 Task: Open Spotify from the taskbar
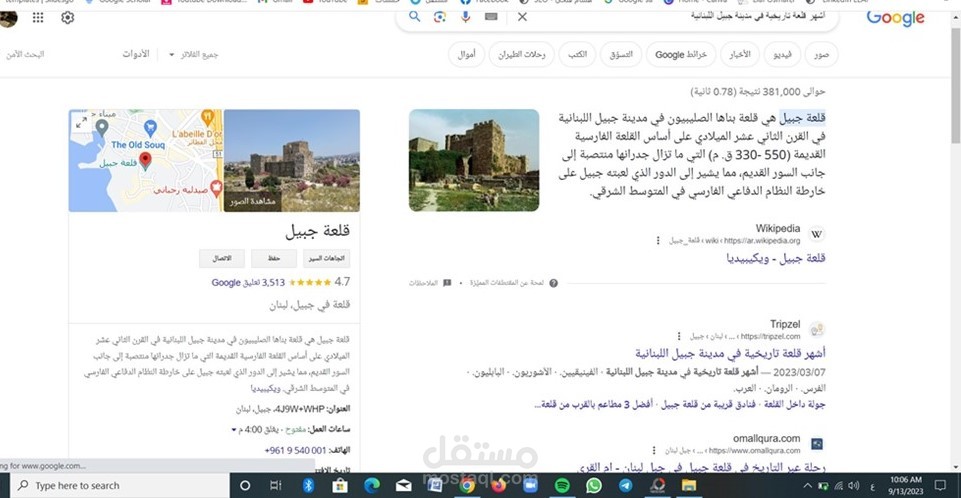tap(562, 486)
